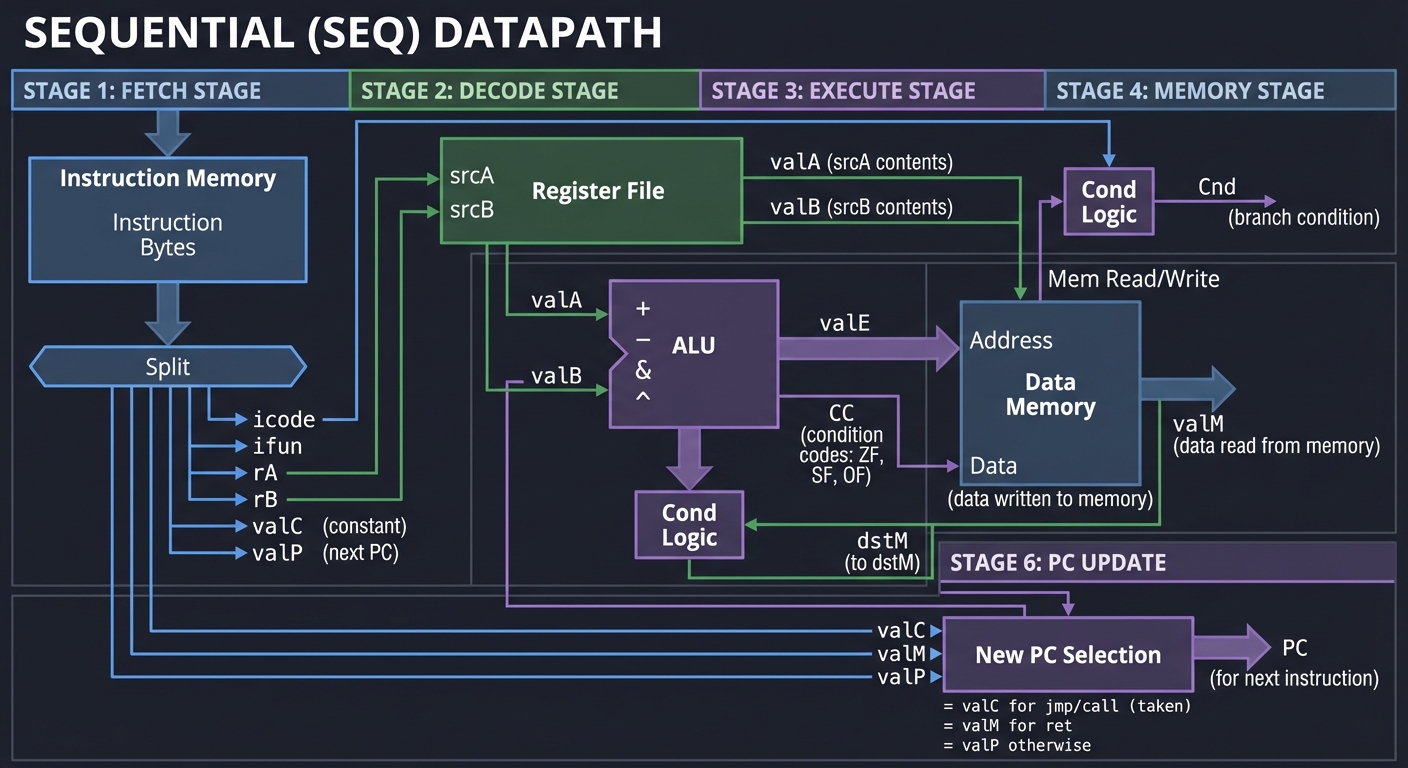Click the Mem Read/Write label
This screenshot has height=768, width=1408.
pyautogui.click(x=1133, y=279)
